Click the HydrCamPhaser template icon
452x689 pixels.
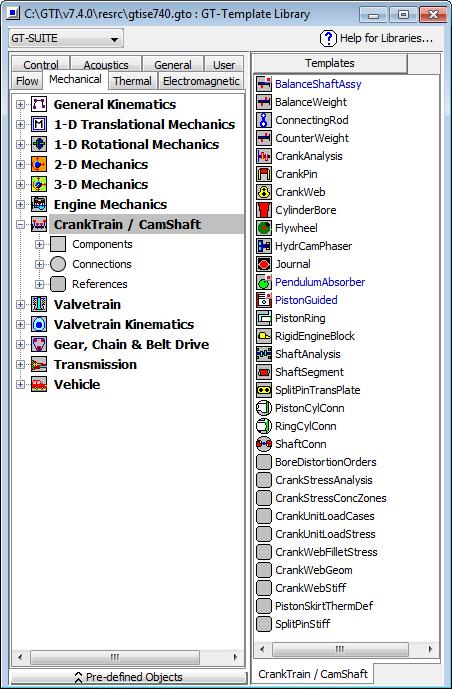(264, 246)
